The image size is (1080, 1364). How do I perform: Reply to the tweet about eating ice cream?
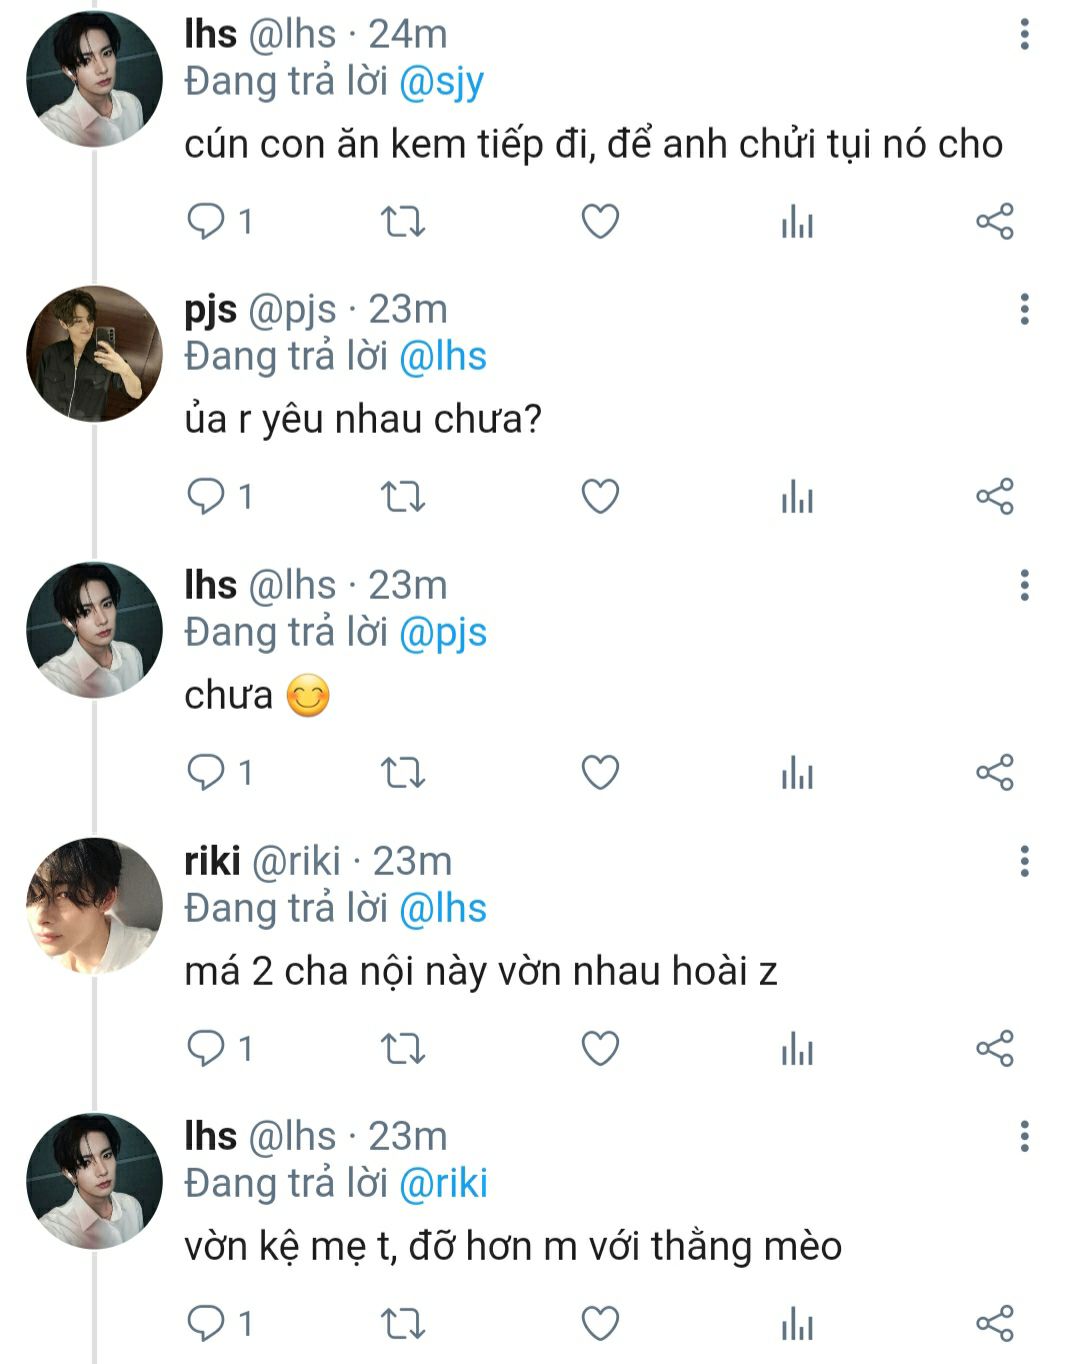pos(206,221)
